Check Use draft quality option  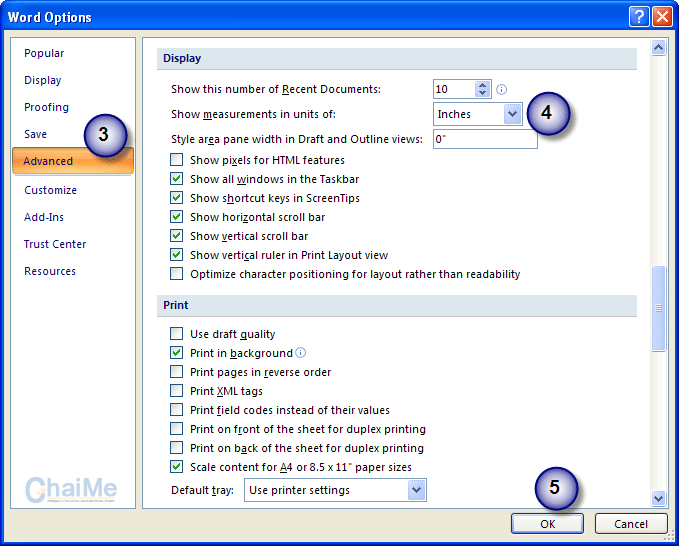click(x=177, y=334)
